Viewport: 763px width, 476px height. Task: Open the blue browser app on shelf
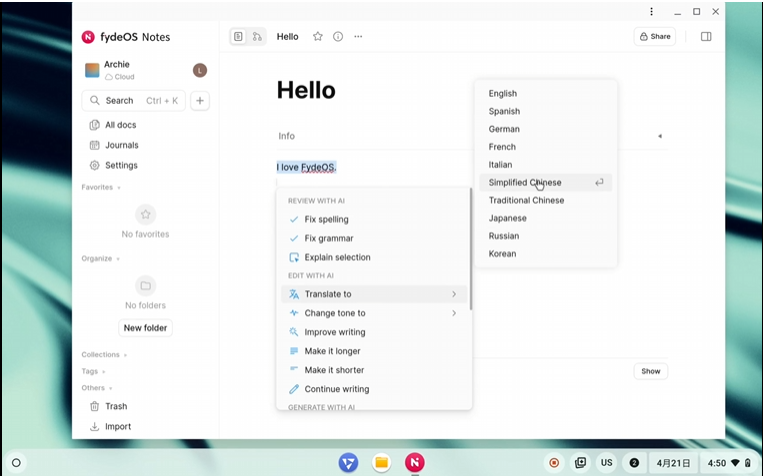pyautogui.click(x=348, y=462)
